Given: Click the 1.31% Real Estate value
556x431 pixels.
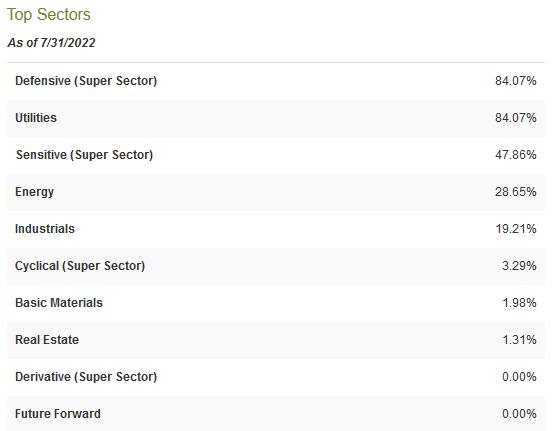Looking at the screenshot, I should (x=519, y=340).
